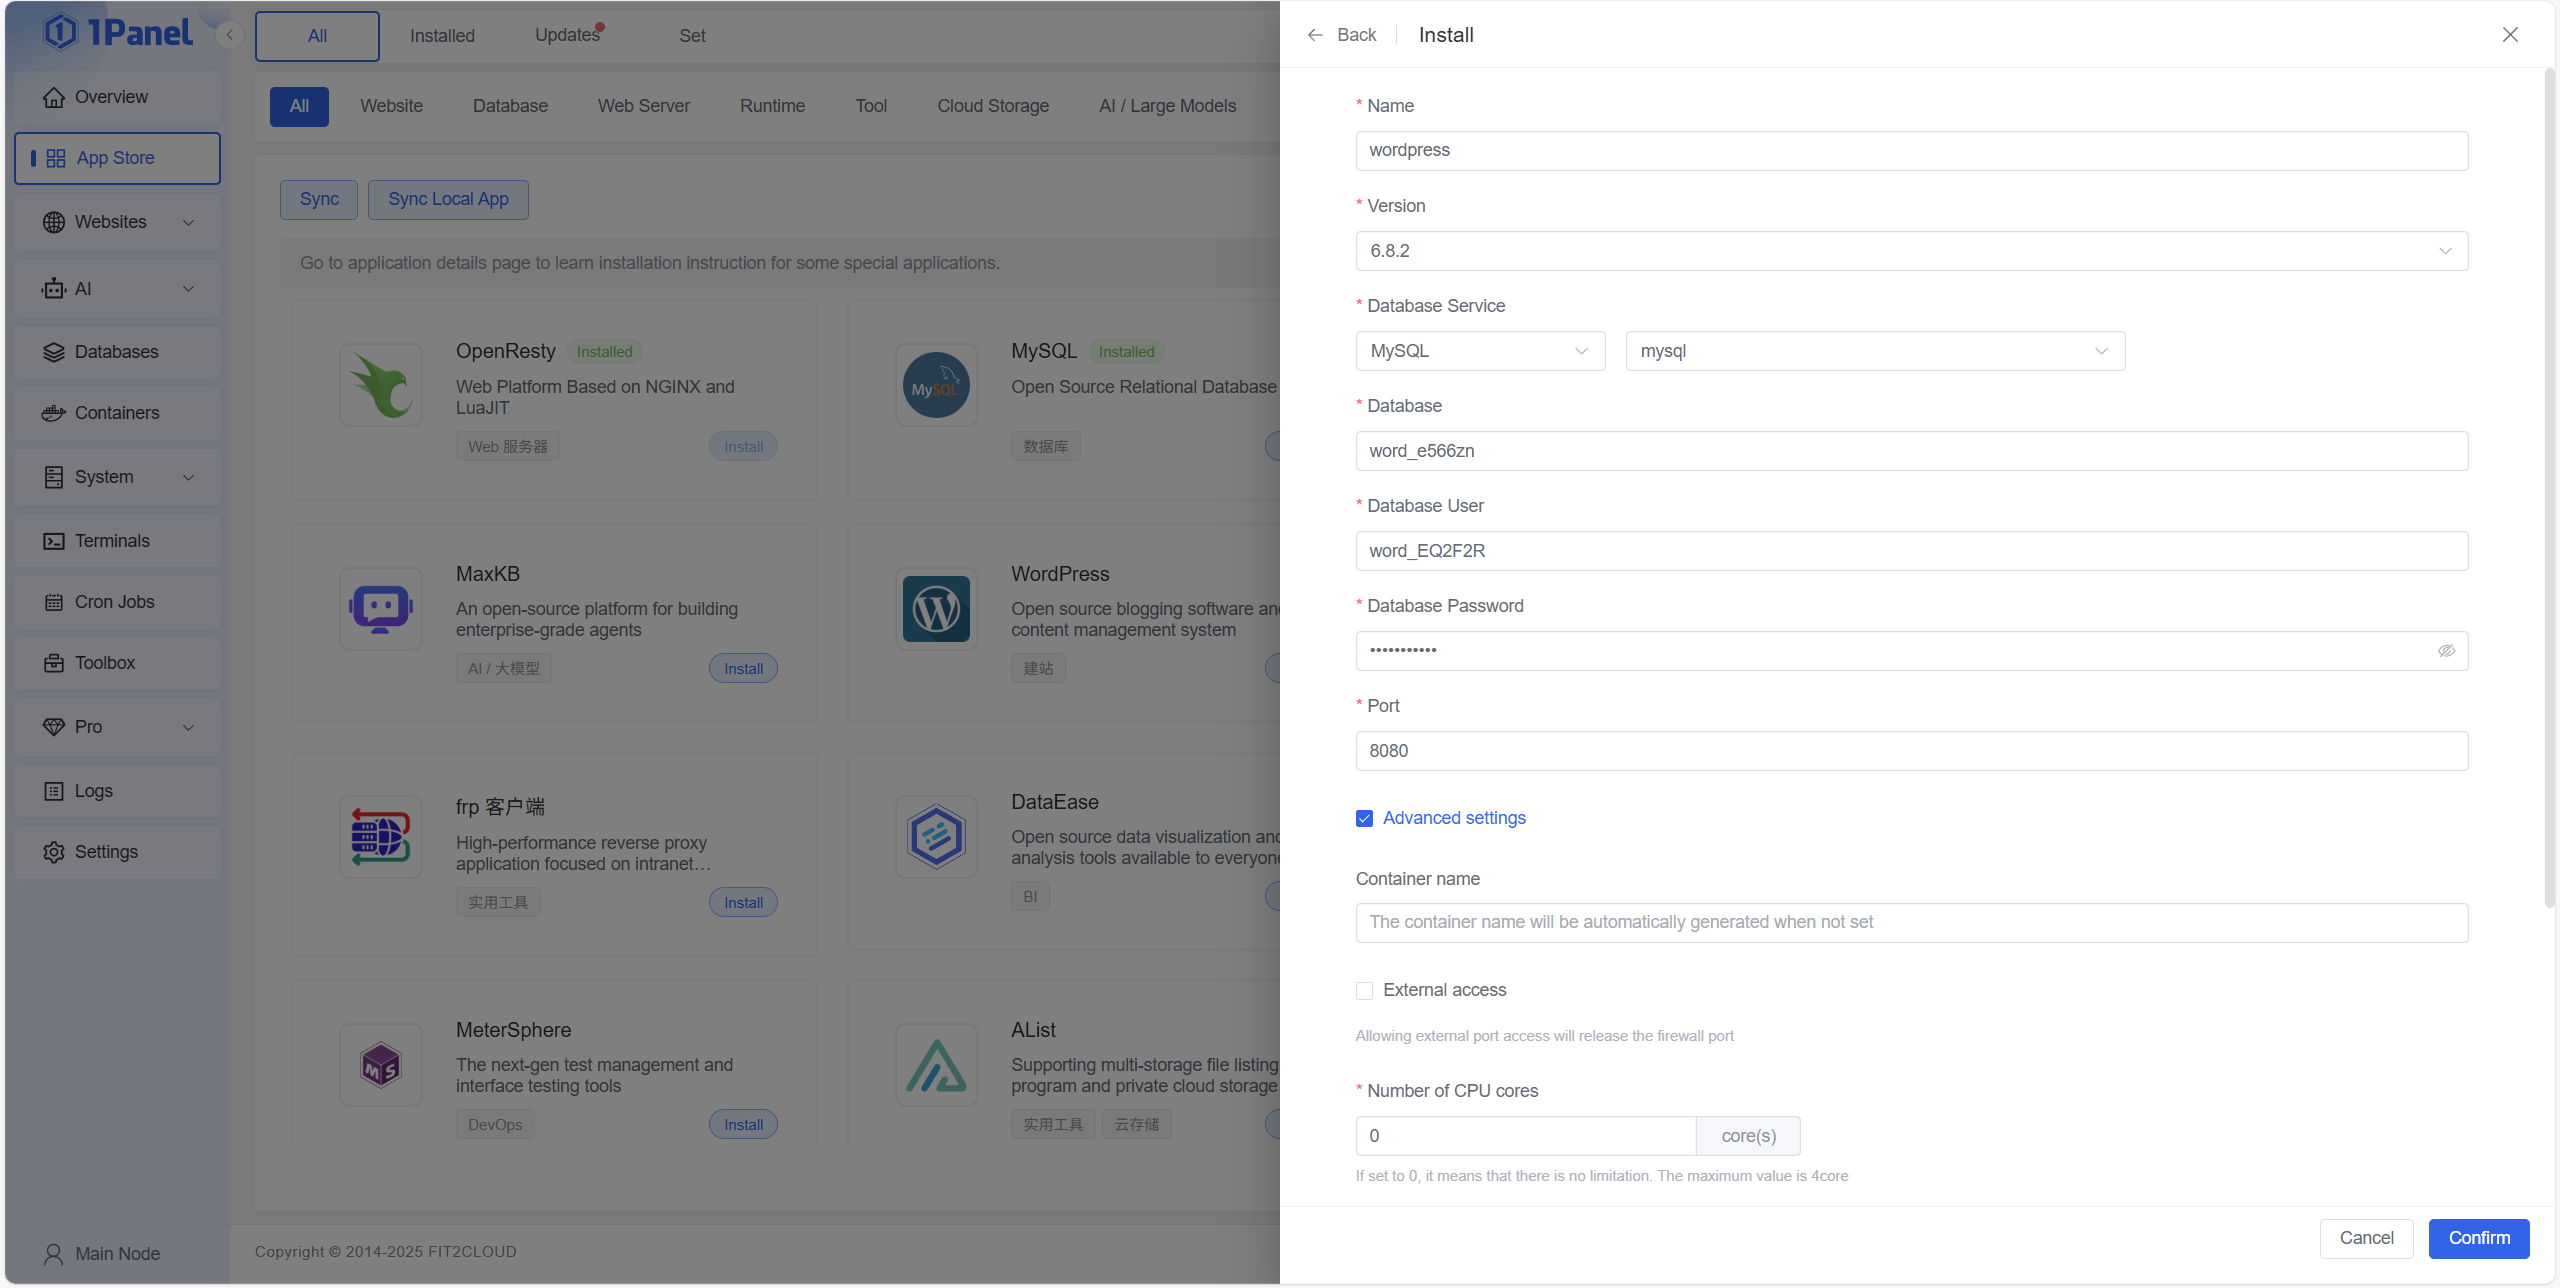Open the mysql service instance dropdown
This screenshot has height=1288, width=2560.
coord(1874,351)
